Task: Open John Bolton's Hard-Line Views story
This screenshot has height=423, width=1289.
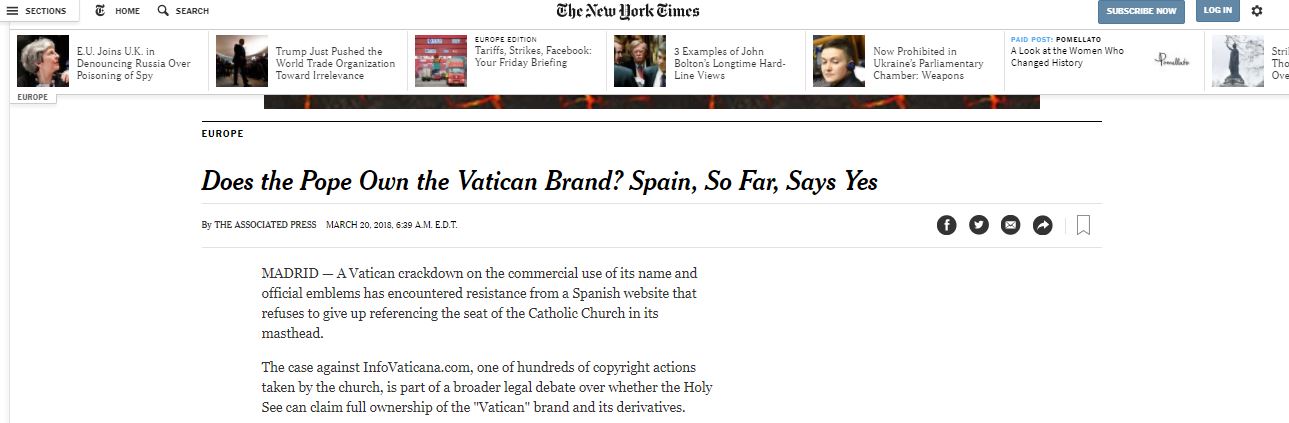Action: click(x=729, y=63)
